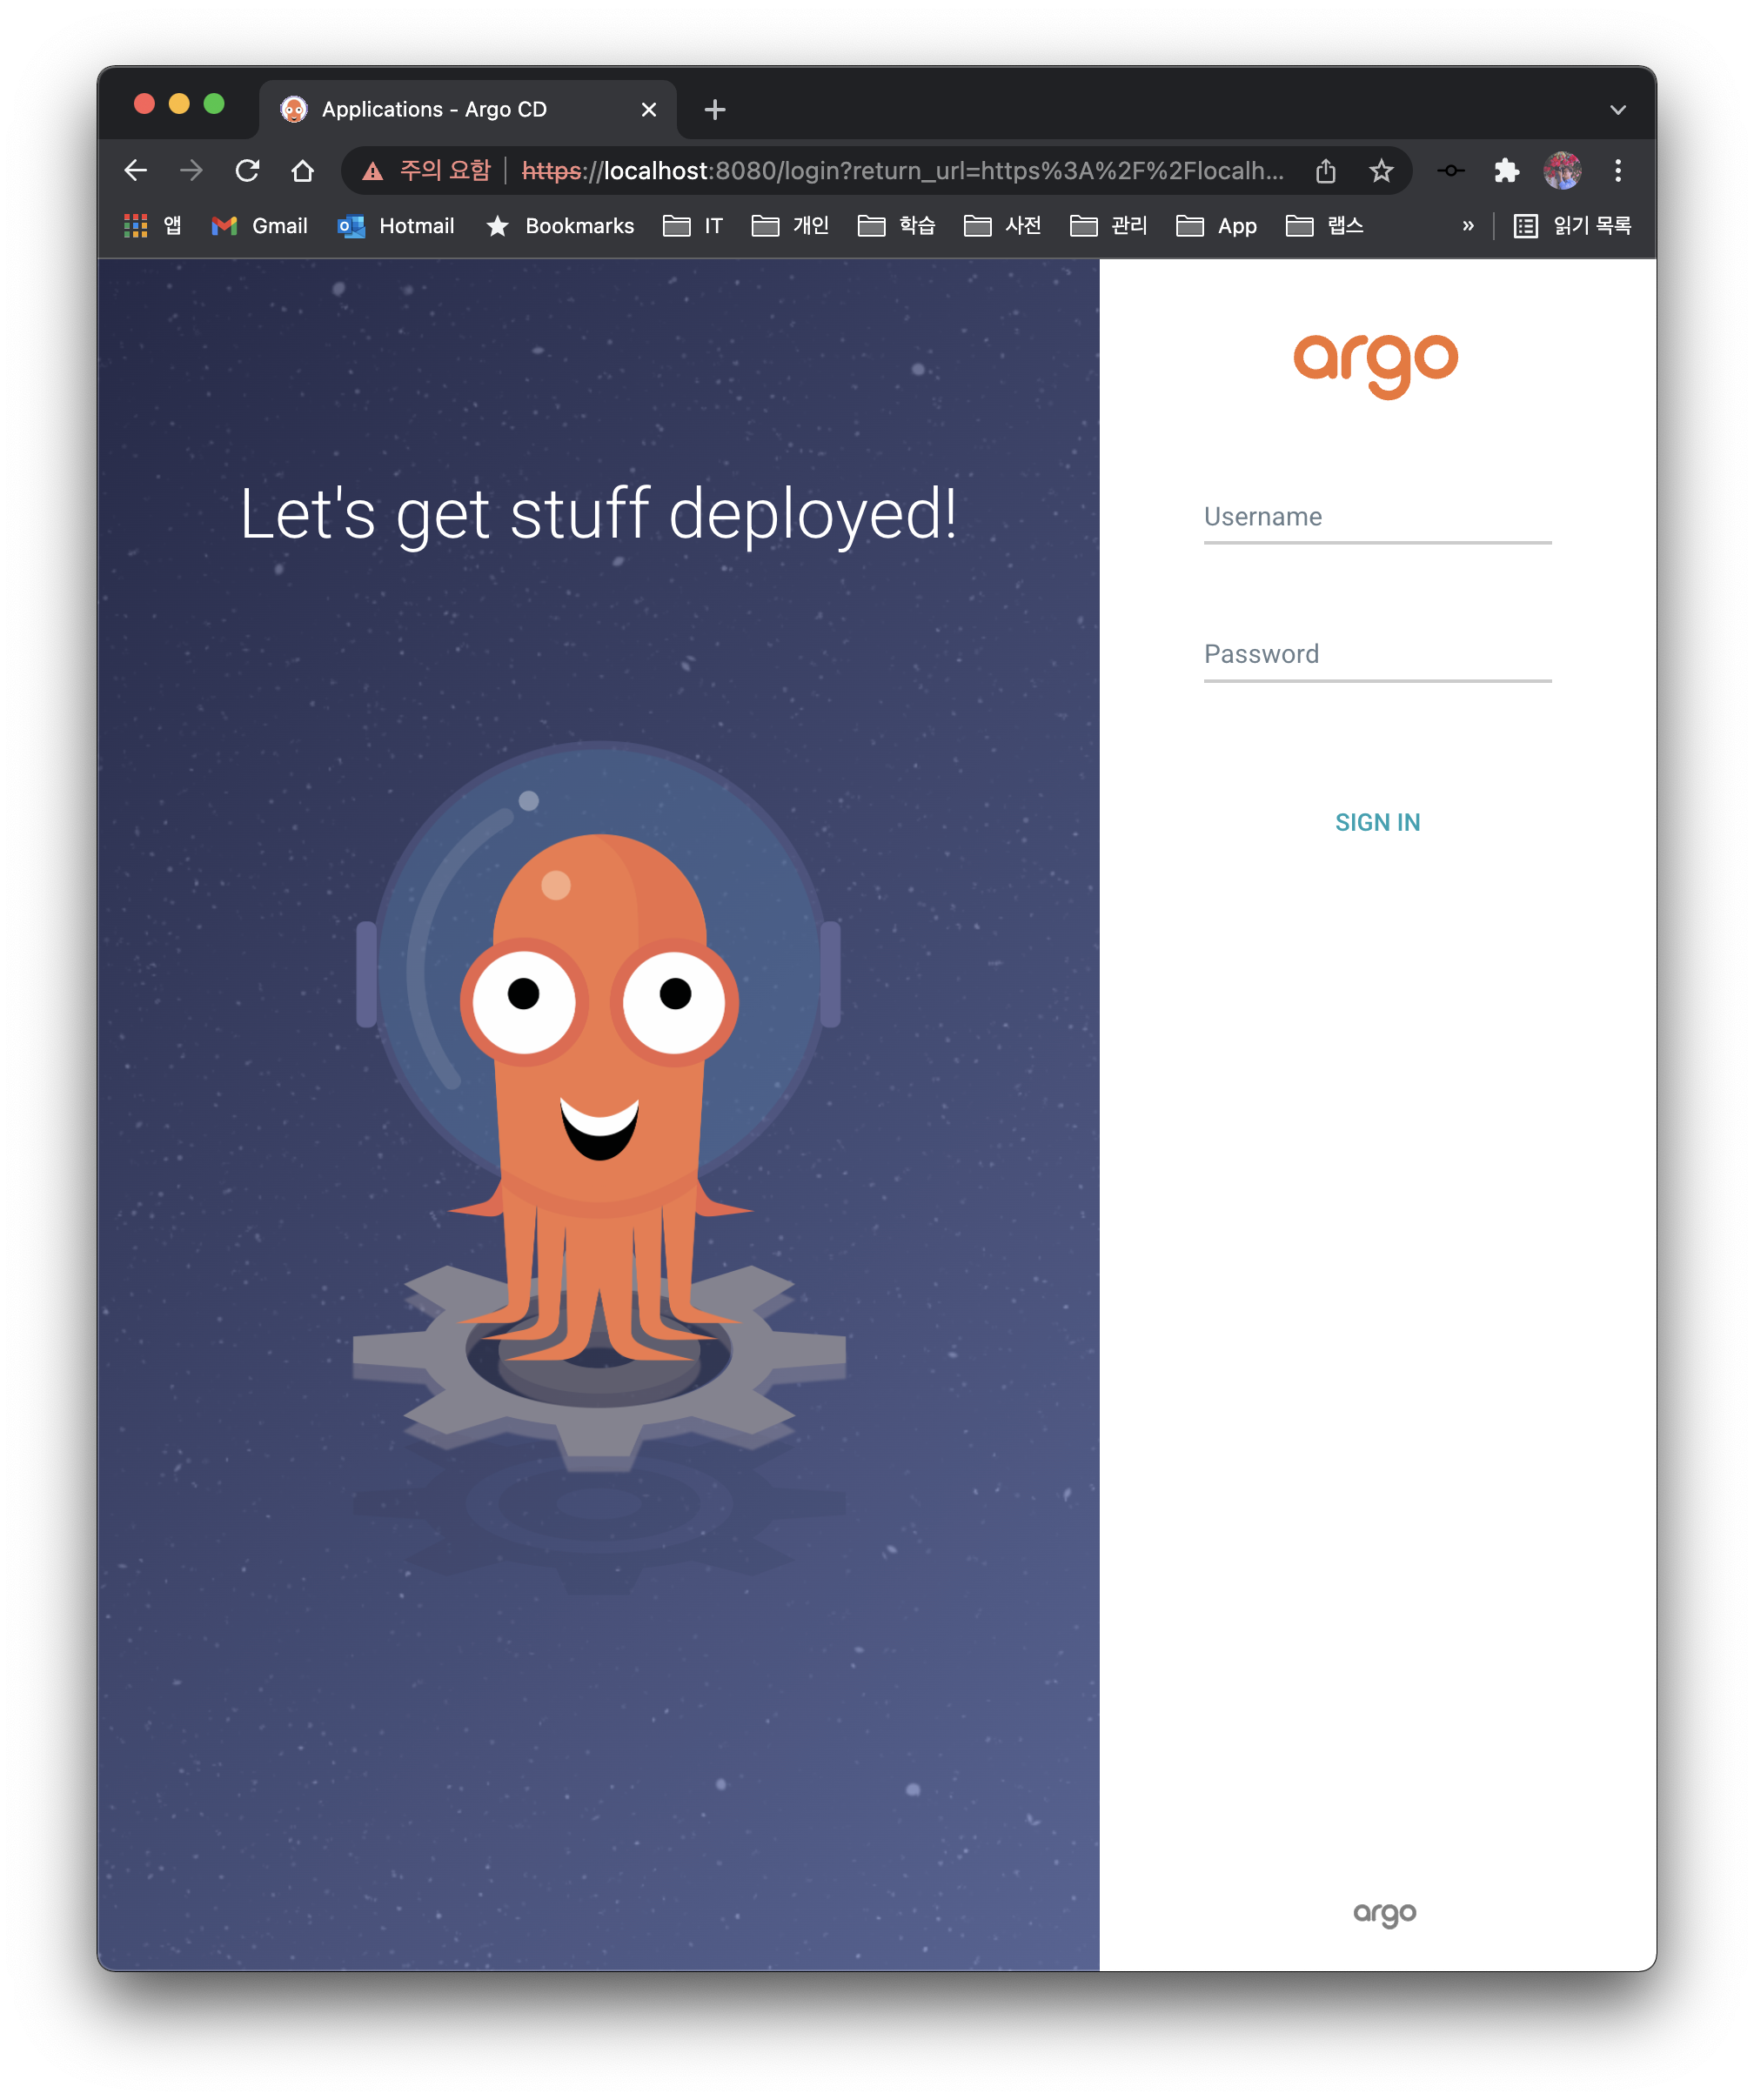1754x2100 pixels.
Task: Open the Chrome three-dot menu
Action: tap(1617, 170)
